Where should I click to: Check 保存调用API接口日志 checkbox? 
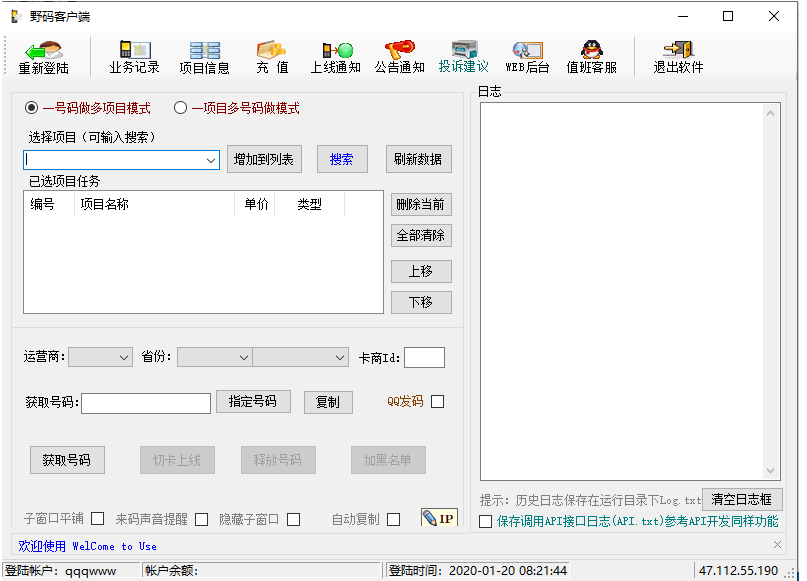coord(485,521)
